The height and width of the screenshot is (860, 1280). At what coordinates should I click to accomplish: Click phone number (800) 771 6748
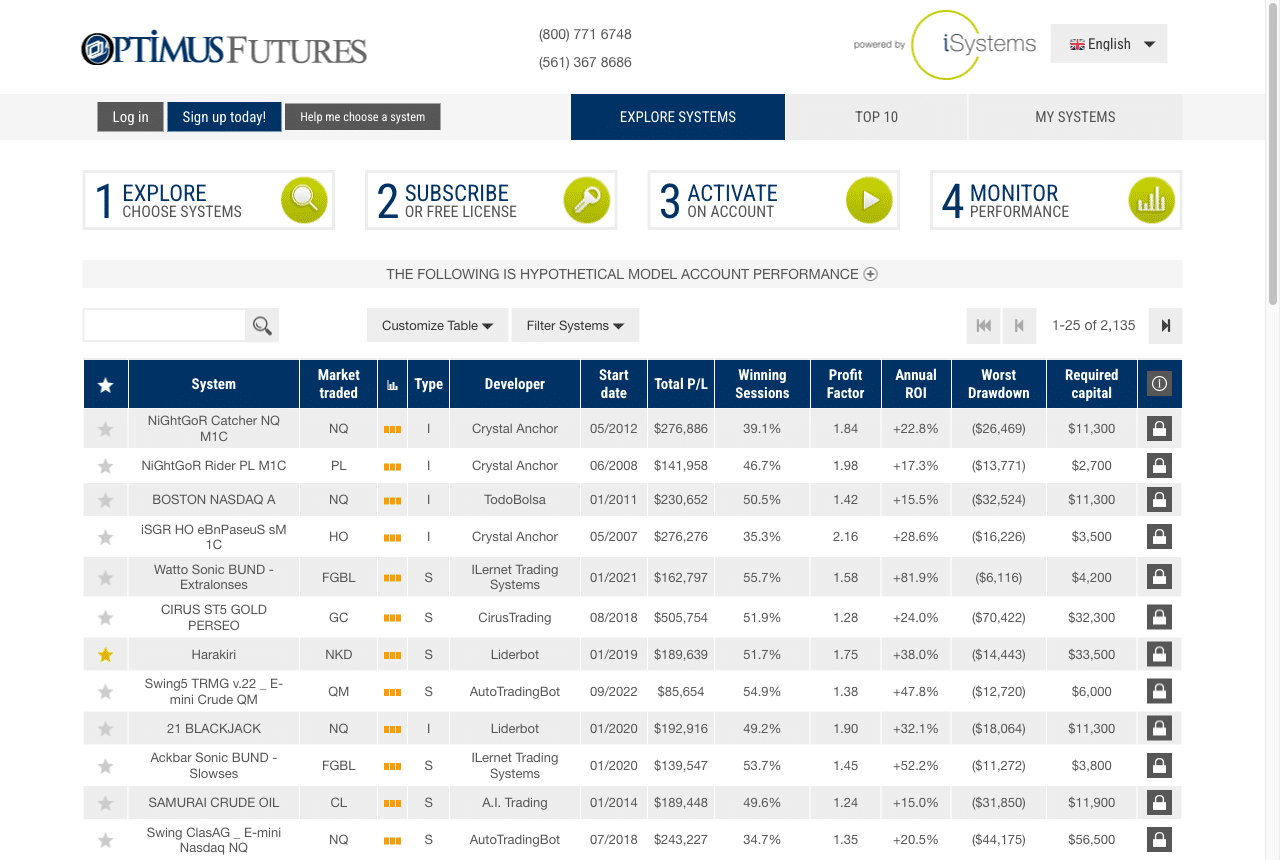585,34
